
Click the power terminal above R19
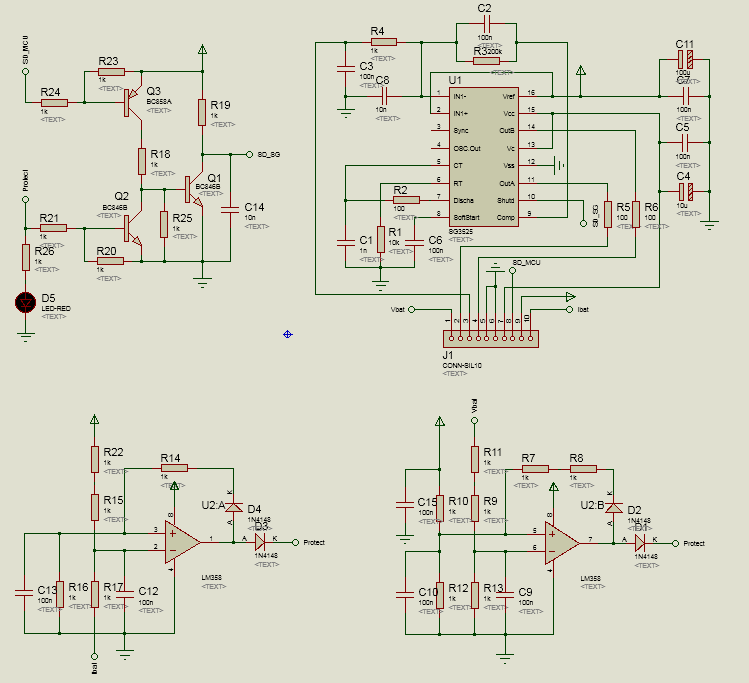[202, 49]
